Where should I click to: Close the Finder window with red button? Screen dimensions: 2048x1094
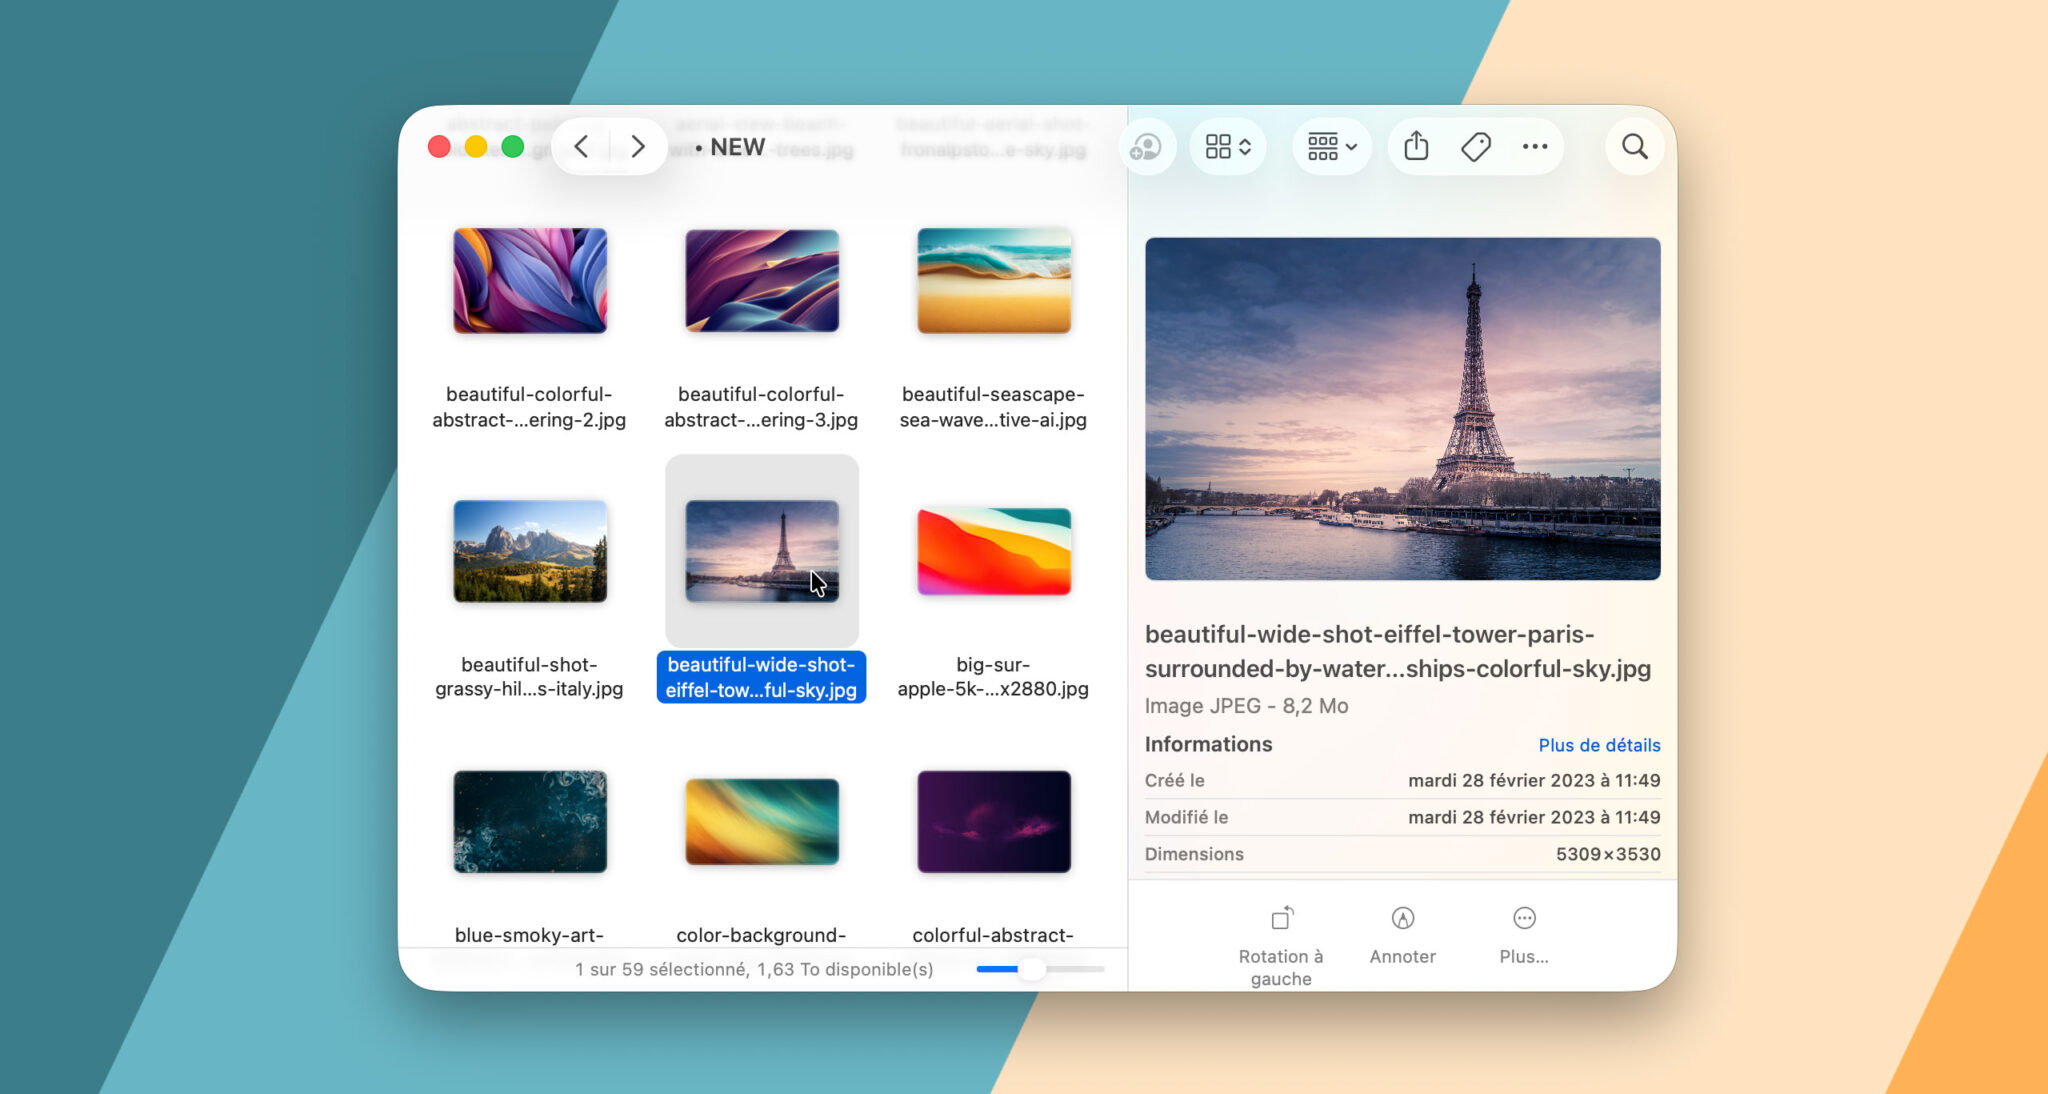pyautogui.click(x=439, y=147)
